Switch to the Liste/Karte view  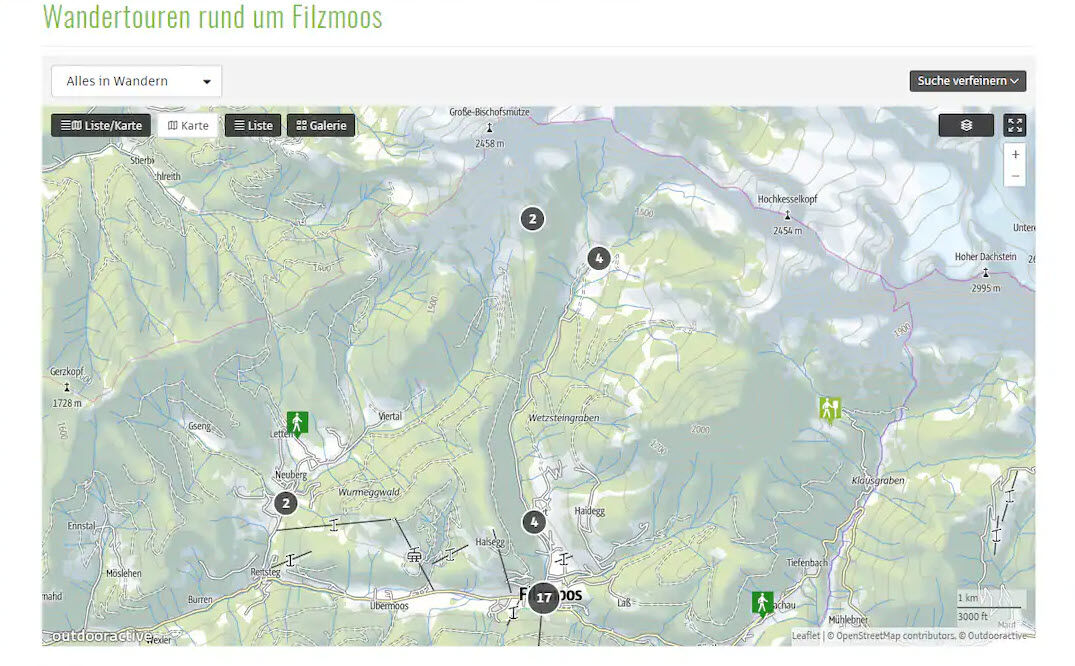(101, 125)
